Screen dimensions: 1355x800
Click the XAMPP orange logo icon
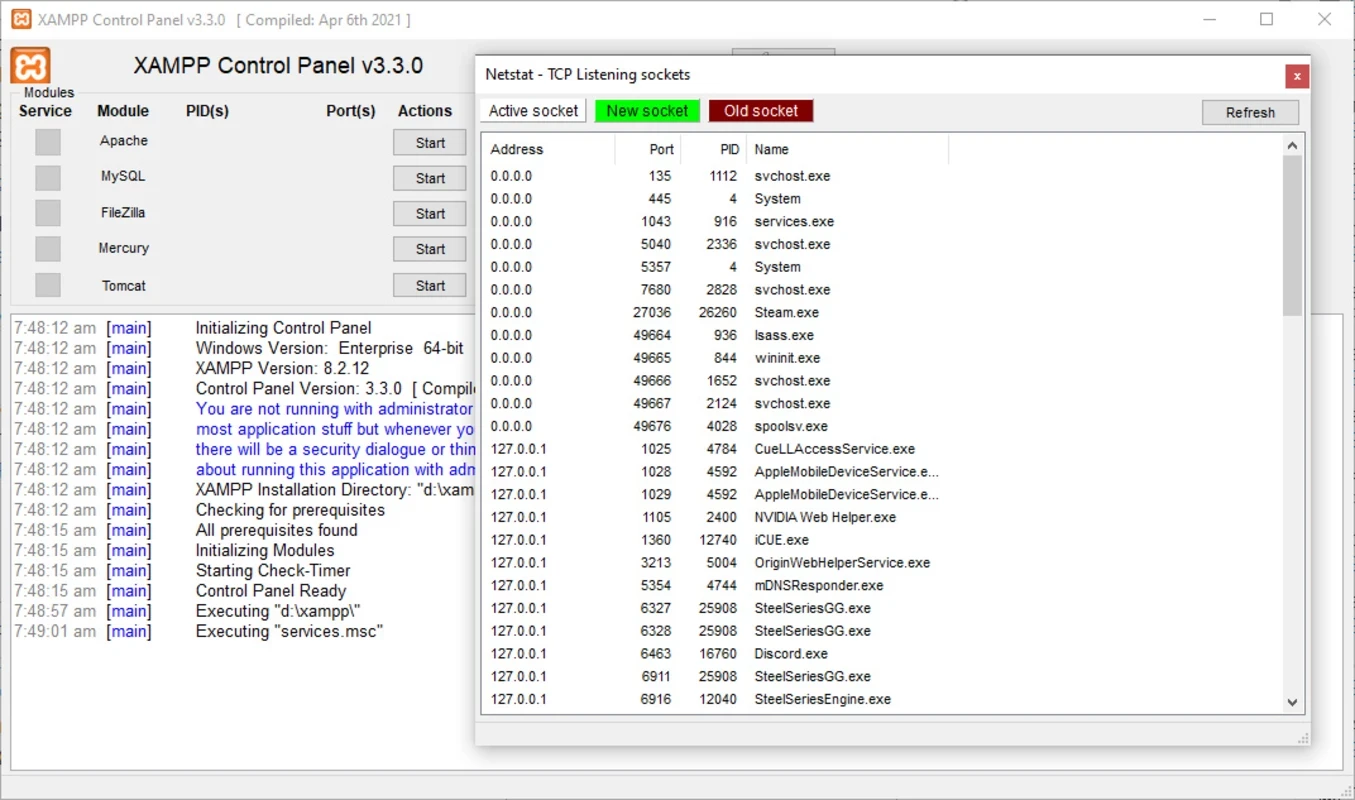point(31,65)
